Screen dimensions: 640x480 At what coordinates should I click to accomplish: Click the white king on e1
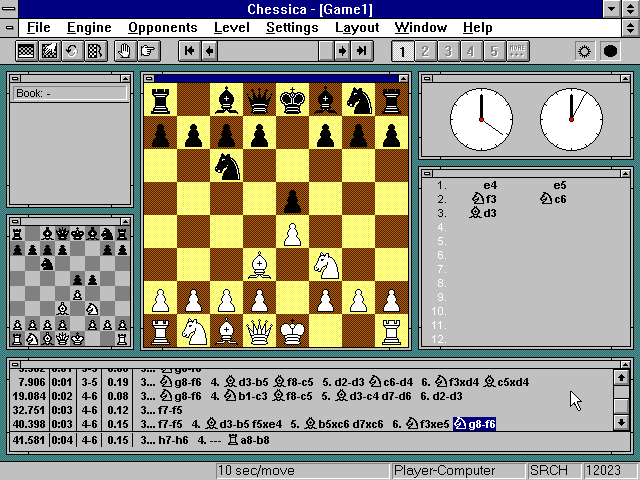(x=292, y=331)
